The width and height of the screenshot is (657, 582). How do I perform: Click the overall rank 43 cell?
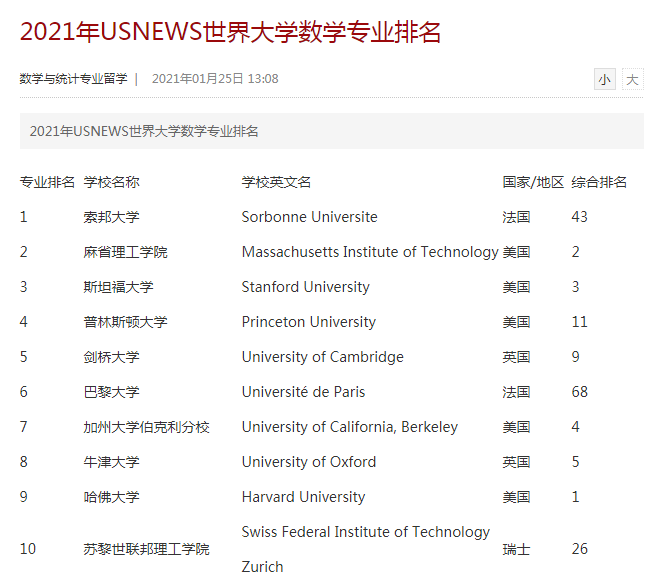point(579,217)
